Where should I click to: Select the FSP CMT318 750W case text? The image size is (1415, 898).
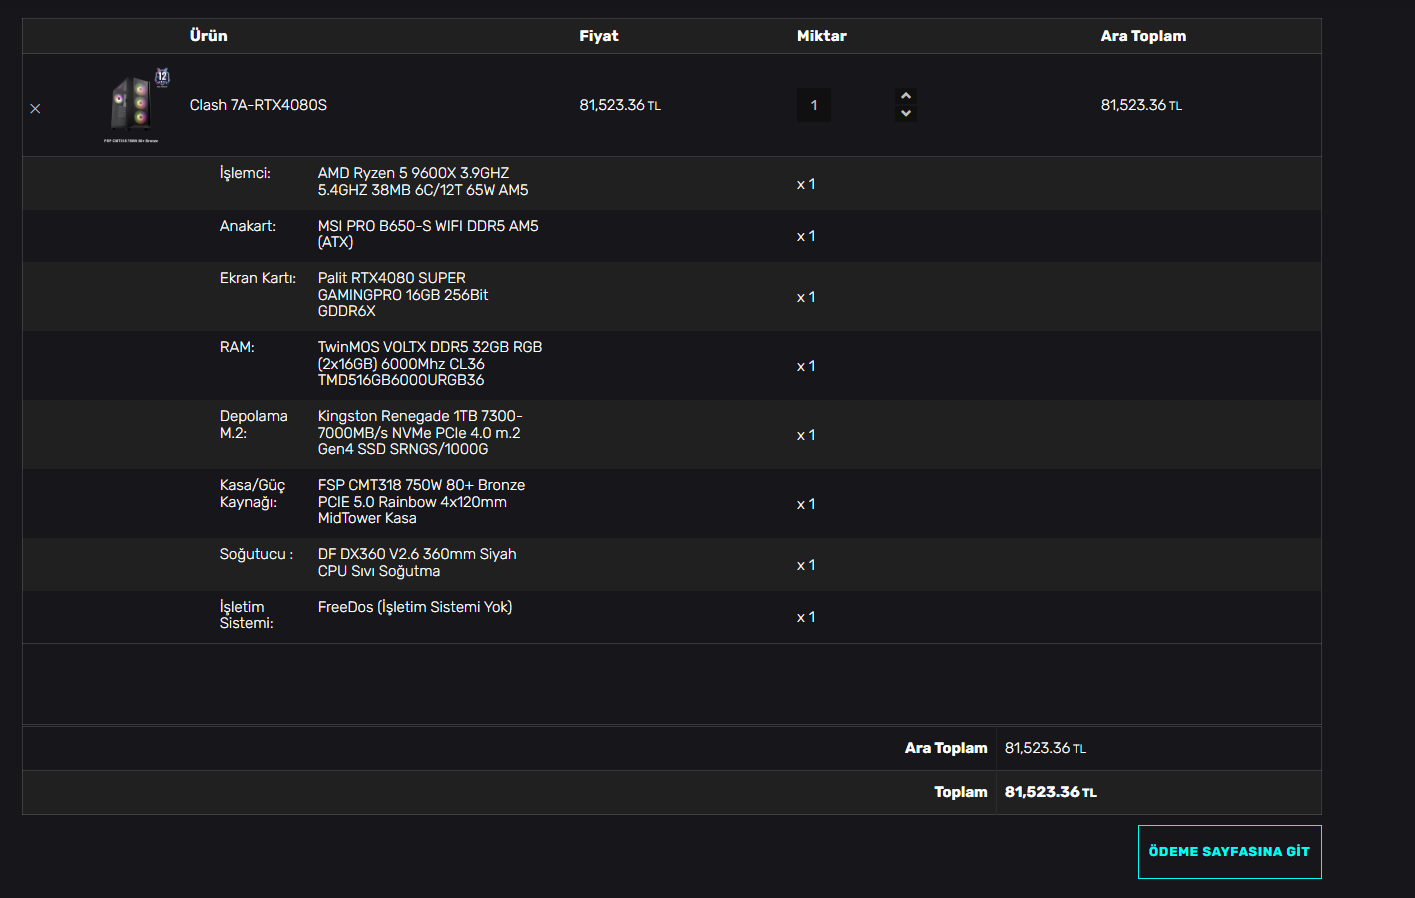tap(421, 502)
